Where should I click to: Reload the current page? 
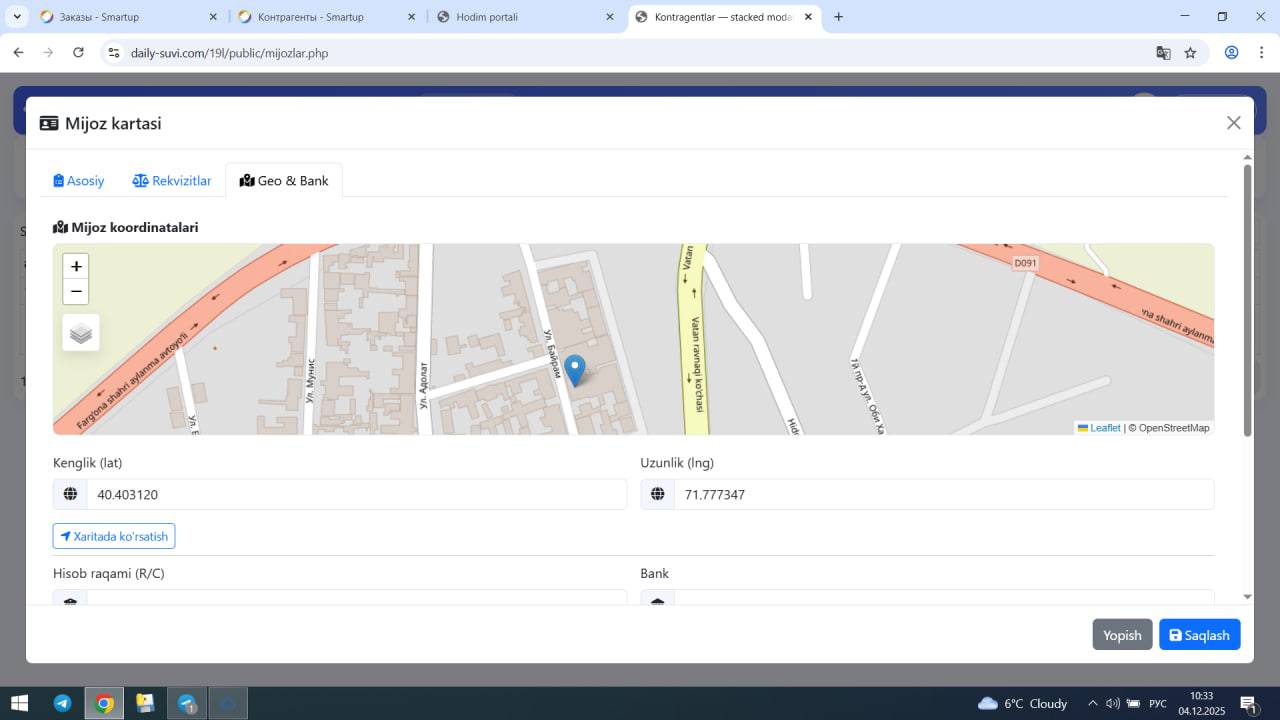(x=78, y=53)
